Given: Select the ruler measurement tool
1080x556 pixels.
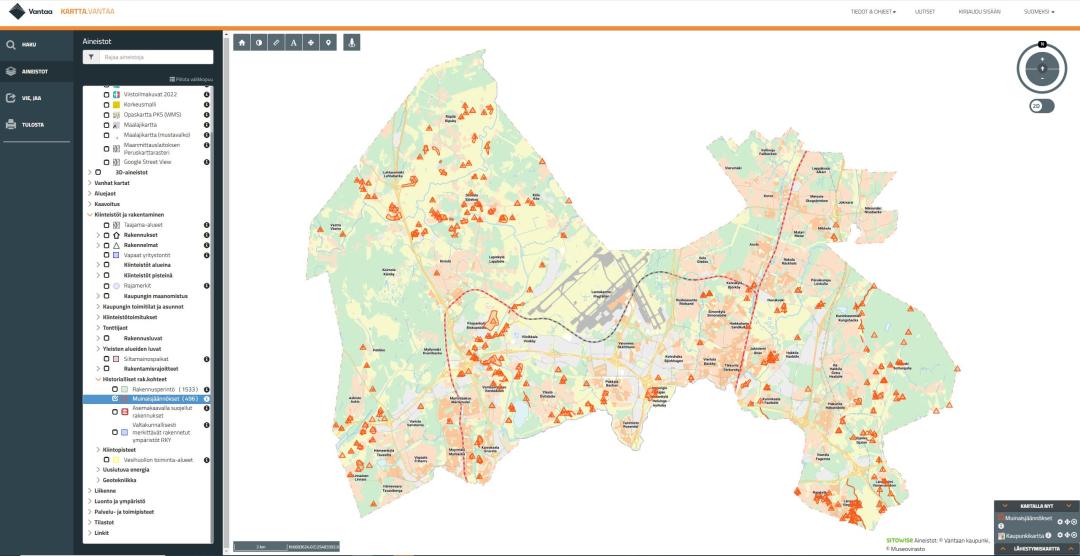Looking at the screenshot, I should tap(276, 43).
